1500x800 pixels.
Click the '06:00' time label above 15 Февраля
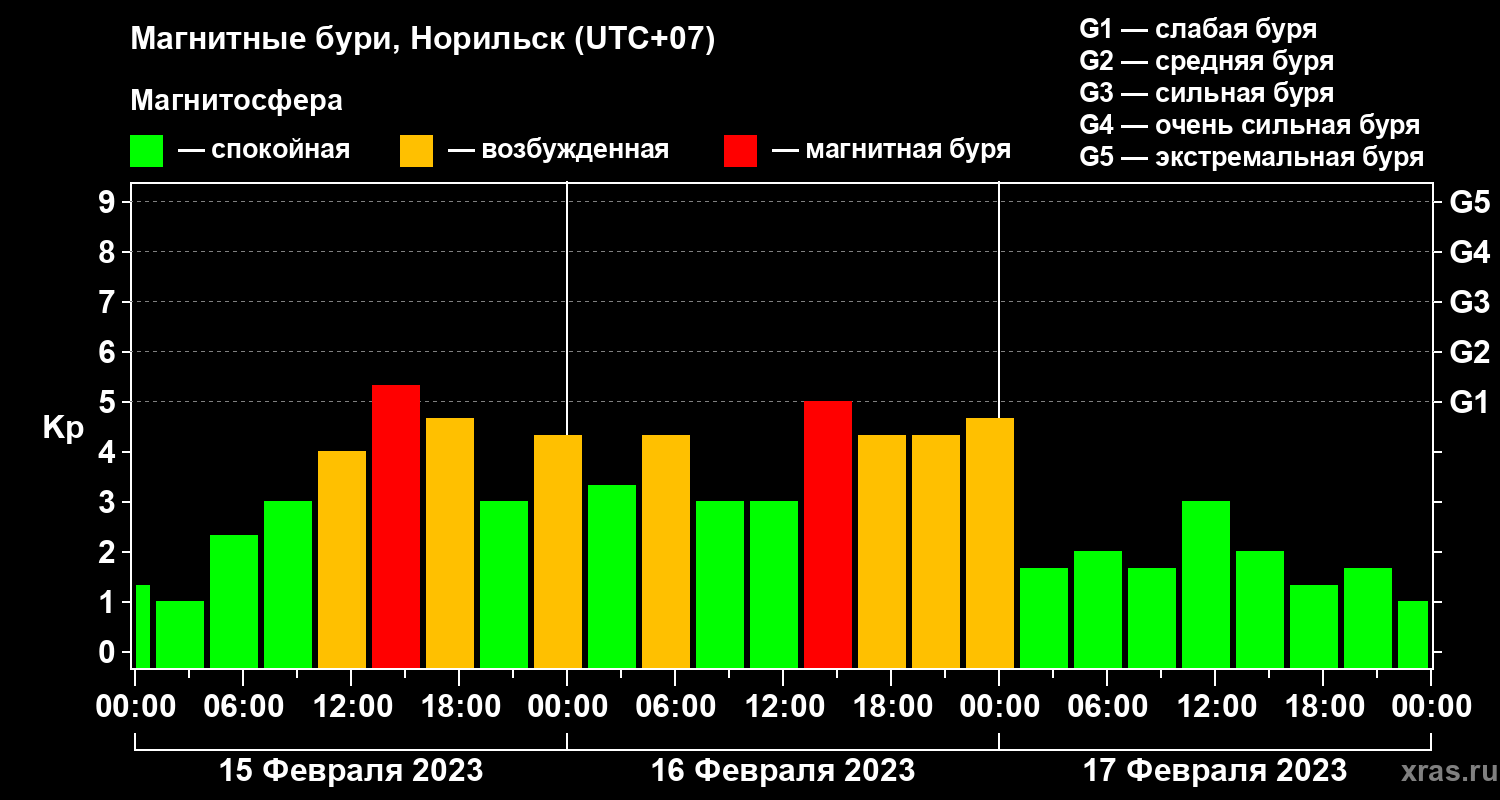pos(242,706)
